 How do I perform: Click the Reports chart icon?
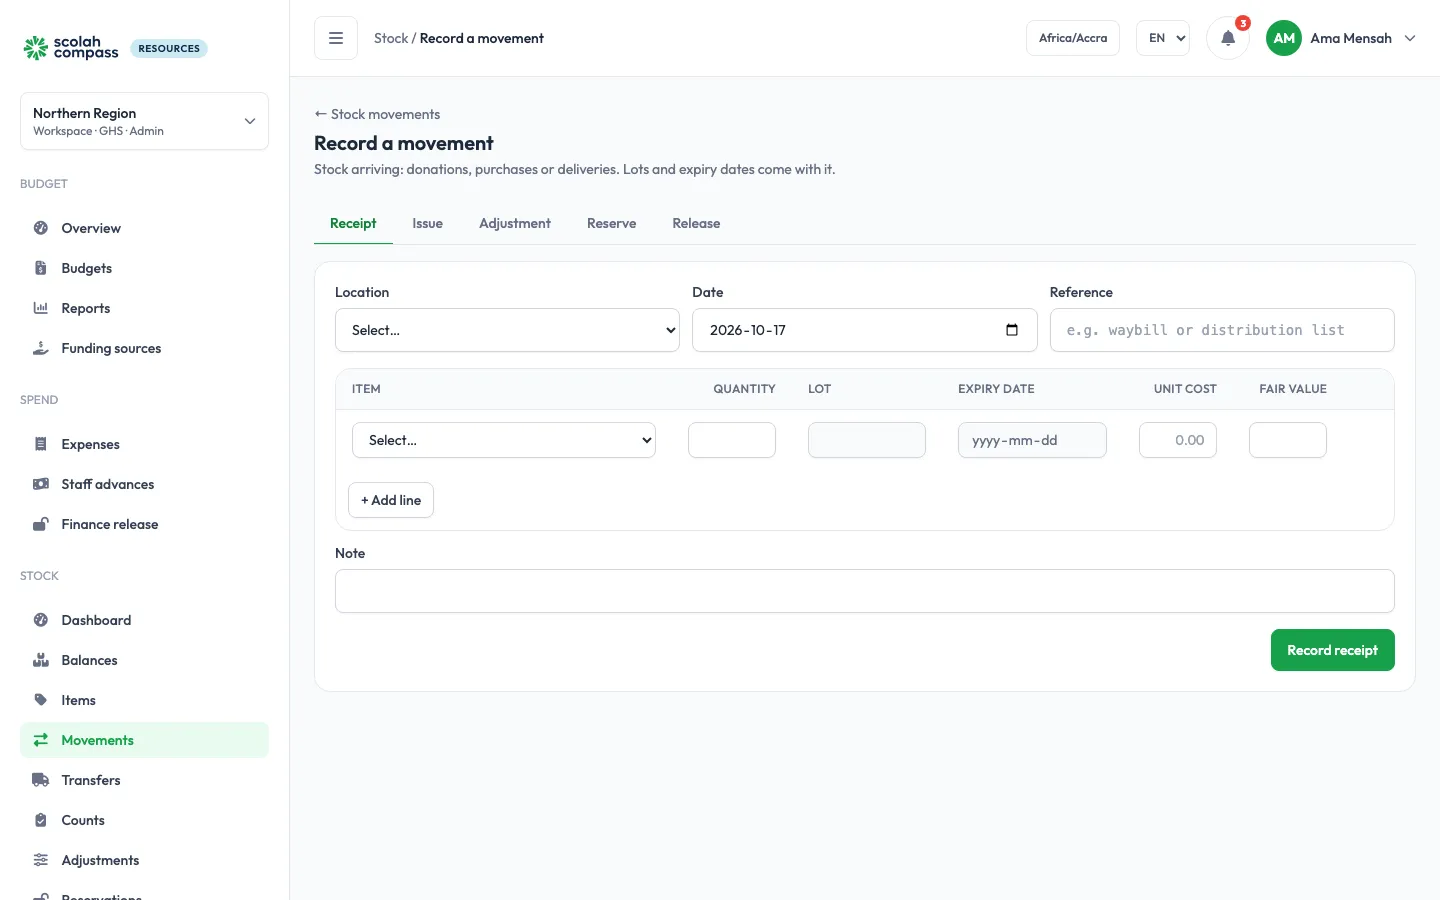(x=41, y=308)
